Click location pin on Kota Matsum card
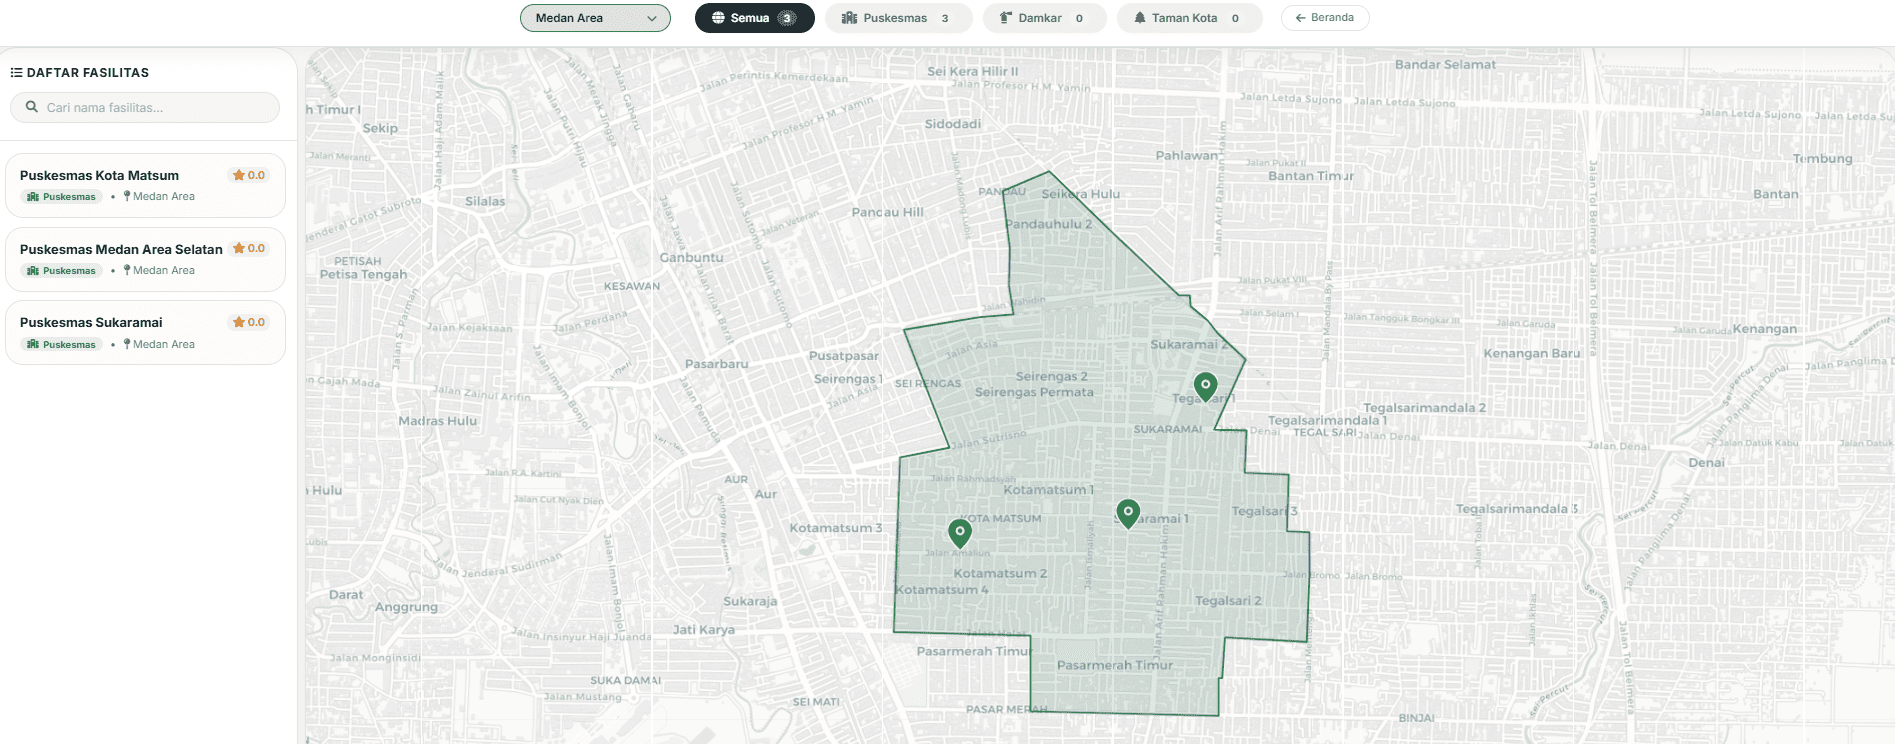The height and width of the screenshot is (744, 1895). point(127,196)
